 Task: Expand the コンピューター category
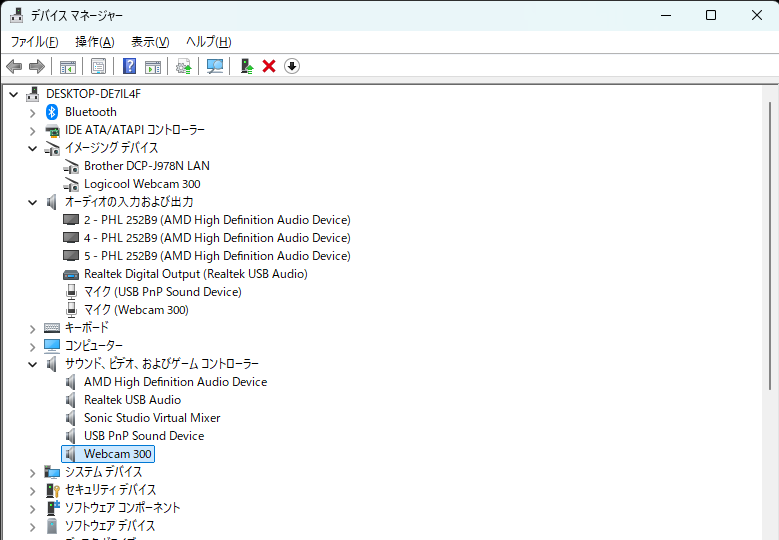(33, 347)
